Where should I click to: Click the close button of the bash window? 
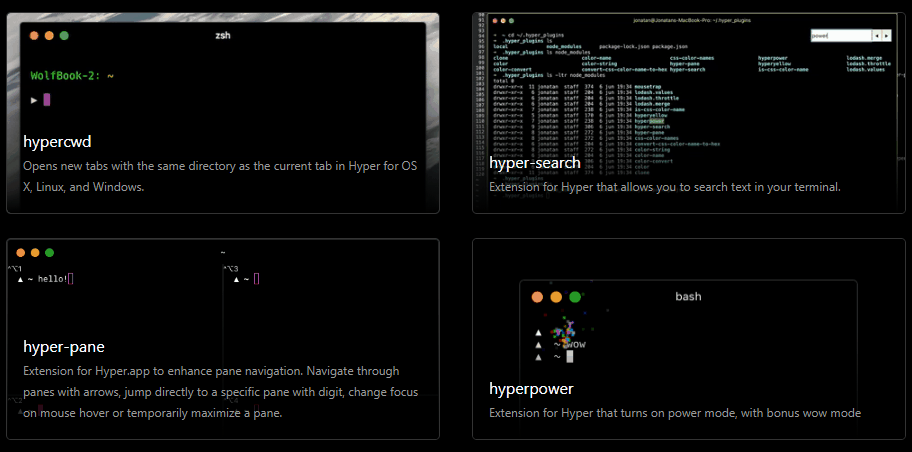tap(537, 297)
